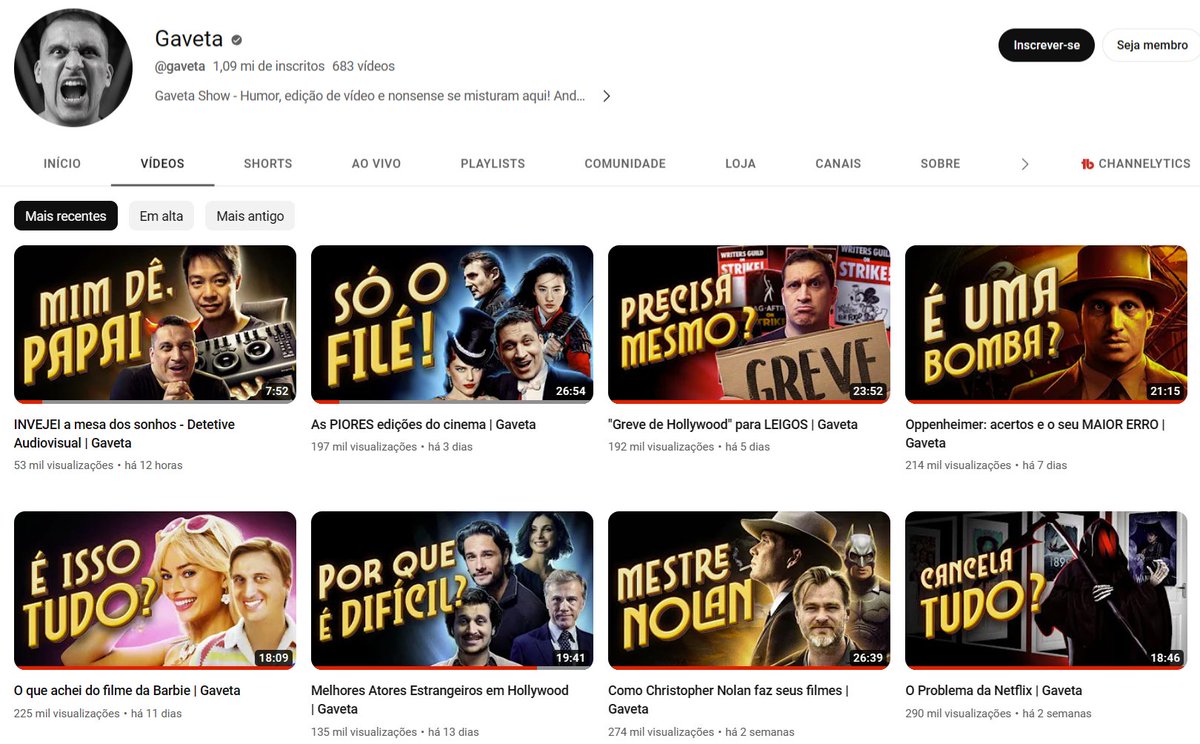The image size is (1200, 744).
Task: Open the Channelytics icon link
Action: pos(1088,164)
